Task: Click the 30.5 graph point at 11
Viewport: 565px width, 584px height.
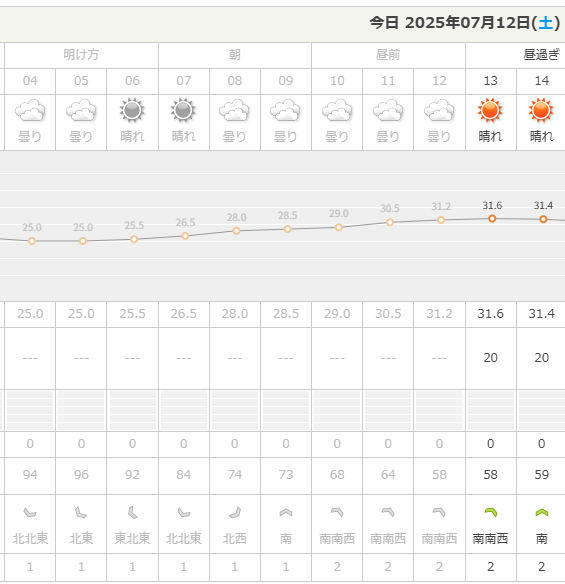Action: 390,222
